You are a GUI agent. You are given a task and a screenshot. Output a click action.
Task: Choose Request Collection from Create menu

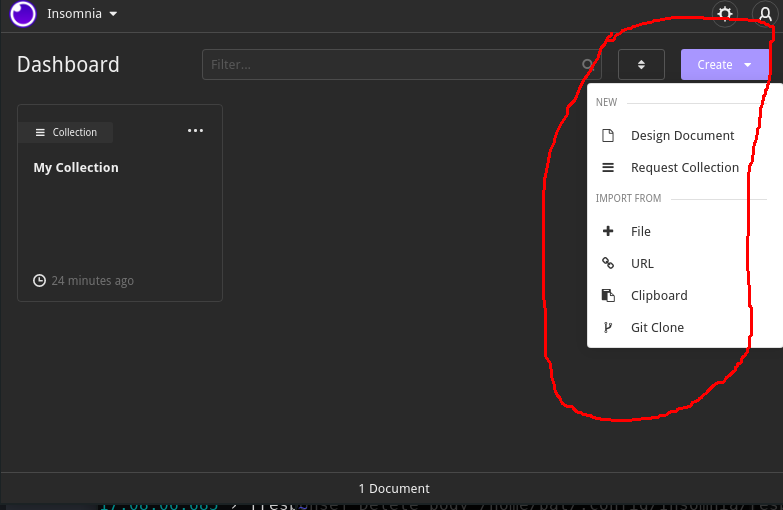(685, 167)
